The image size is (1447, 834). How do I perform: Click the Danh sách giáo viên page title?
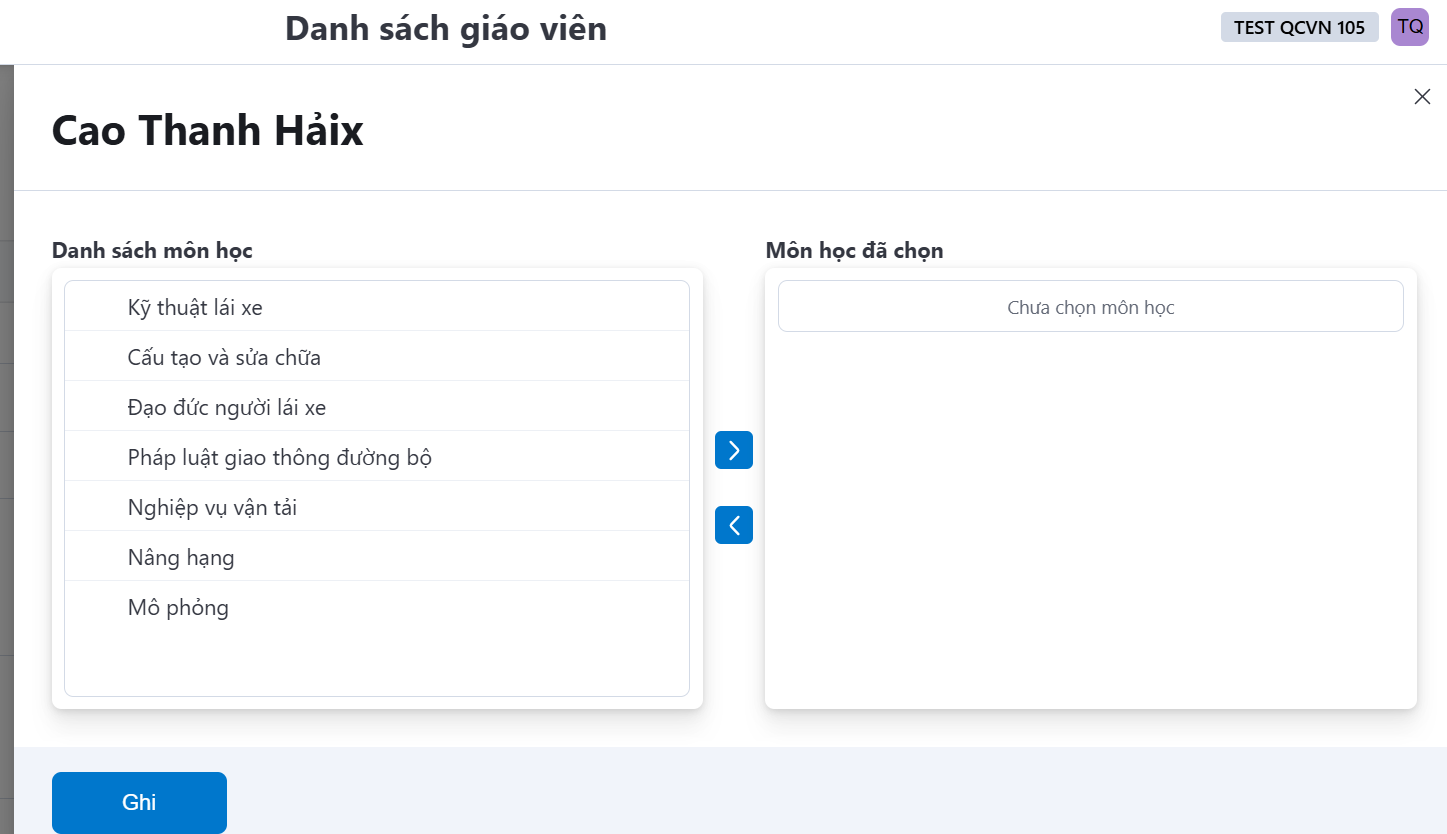(x=446, y=28)
